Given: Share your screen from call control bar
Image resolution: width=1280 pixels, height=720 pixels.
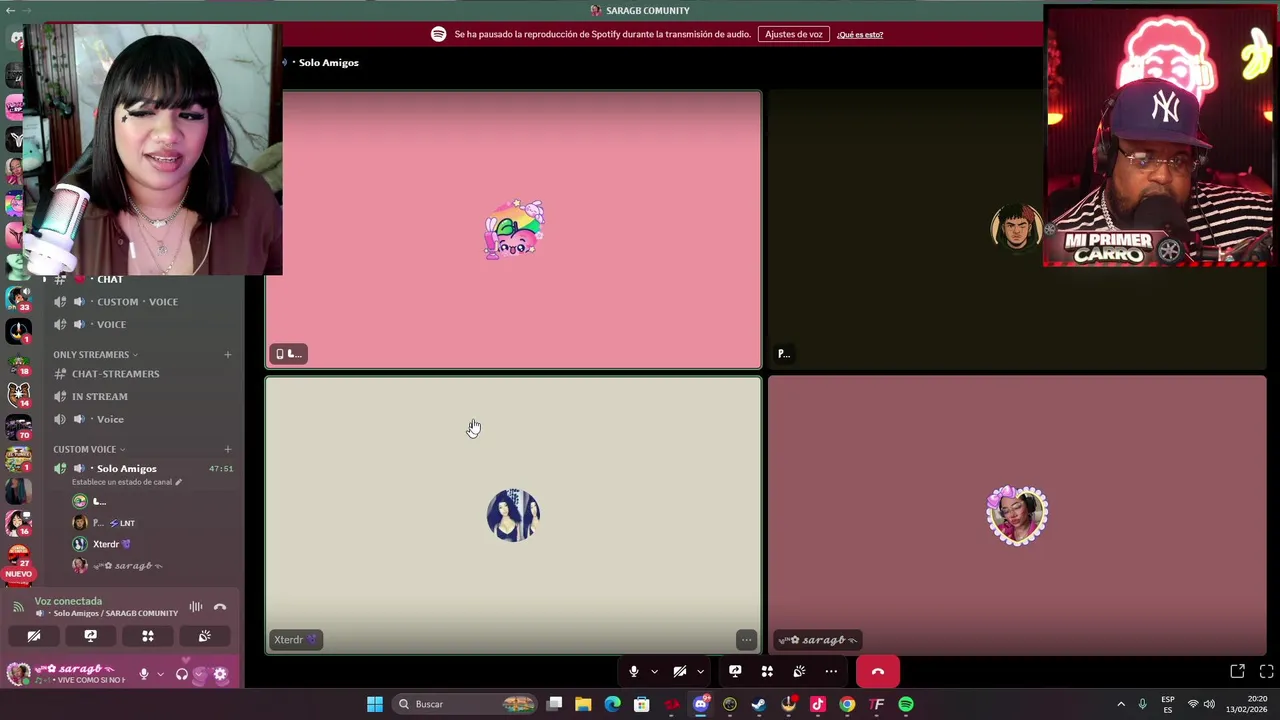Looking at the screenshot, I should click(x=735, y=671).
